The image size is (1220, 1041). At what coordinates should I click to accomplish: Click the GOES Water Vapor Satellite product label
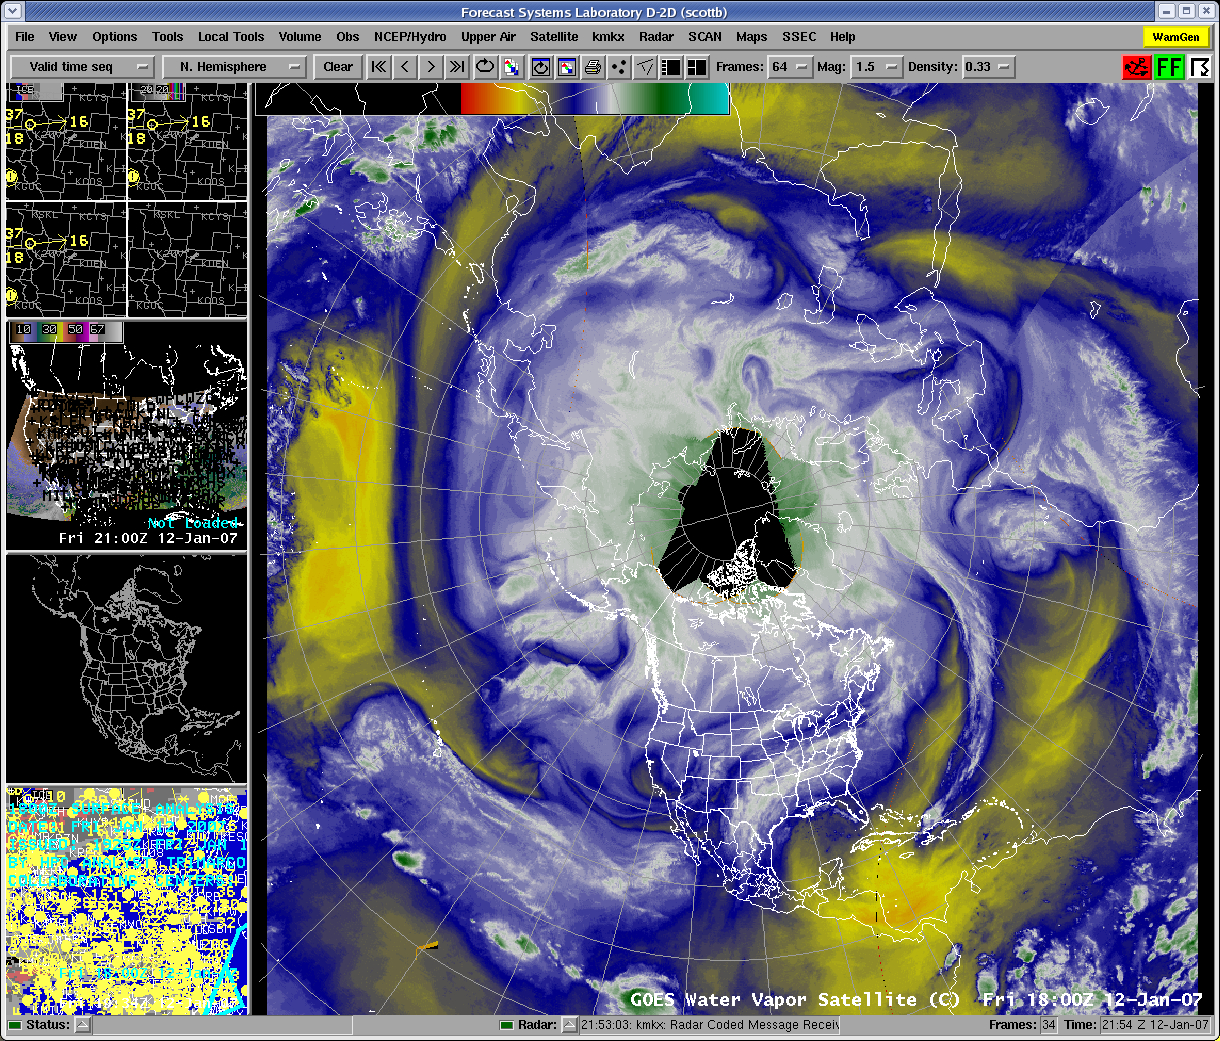[x=795, y=1000]
